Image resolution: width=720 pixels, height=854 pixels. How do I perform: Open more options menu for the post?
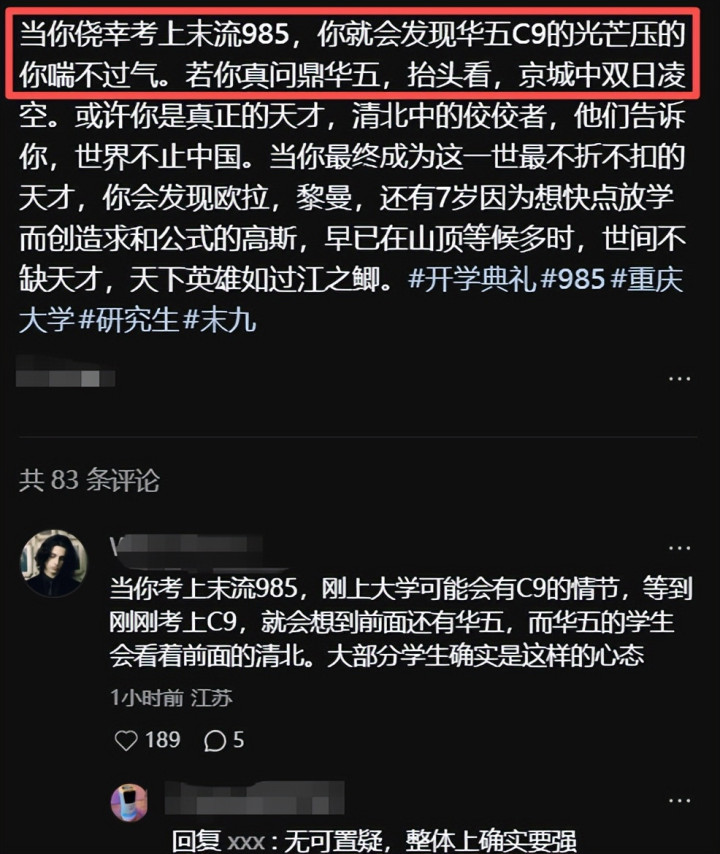point(679,378)
